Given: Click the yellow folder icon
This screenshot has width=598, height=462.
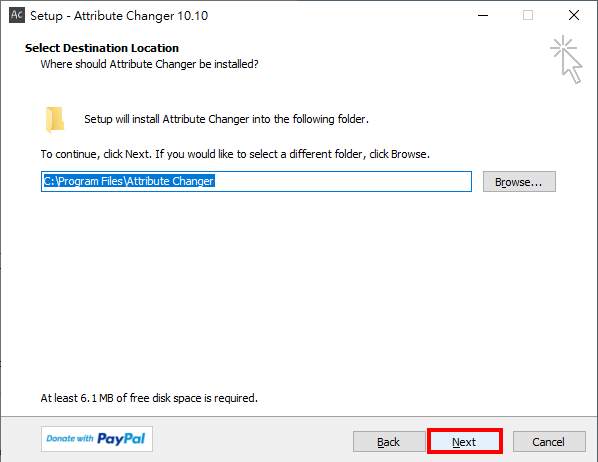Looking at the screenshot, I should tap(55, 120).
